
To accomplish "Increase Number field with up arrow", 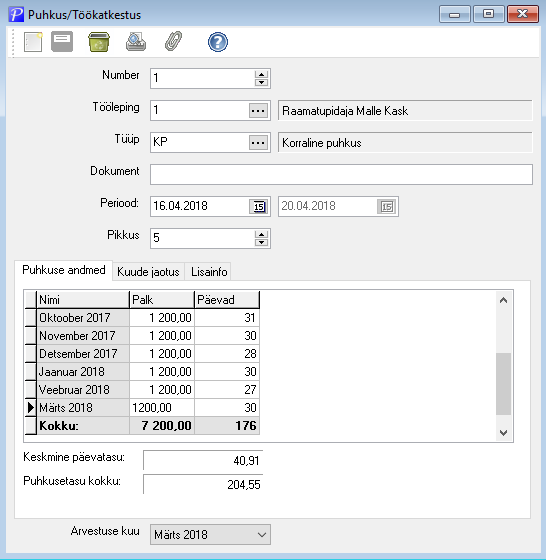I will coord(261,74).
